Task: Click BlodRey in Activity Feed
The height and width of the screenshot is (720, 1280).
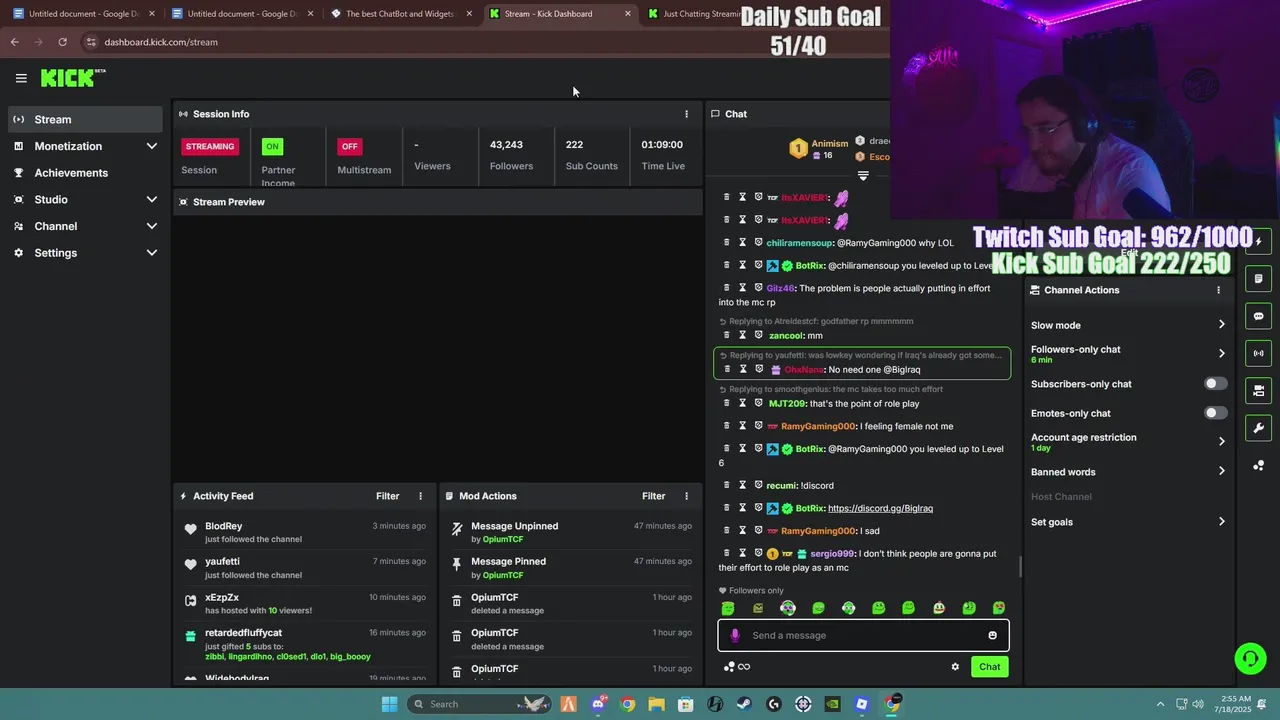Action: tap(224, 526)
